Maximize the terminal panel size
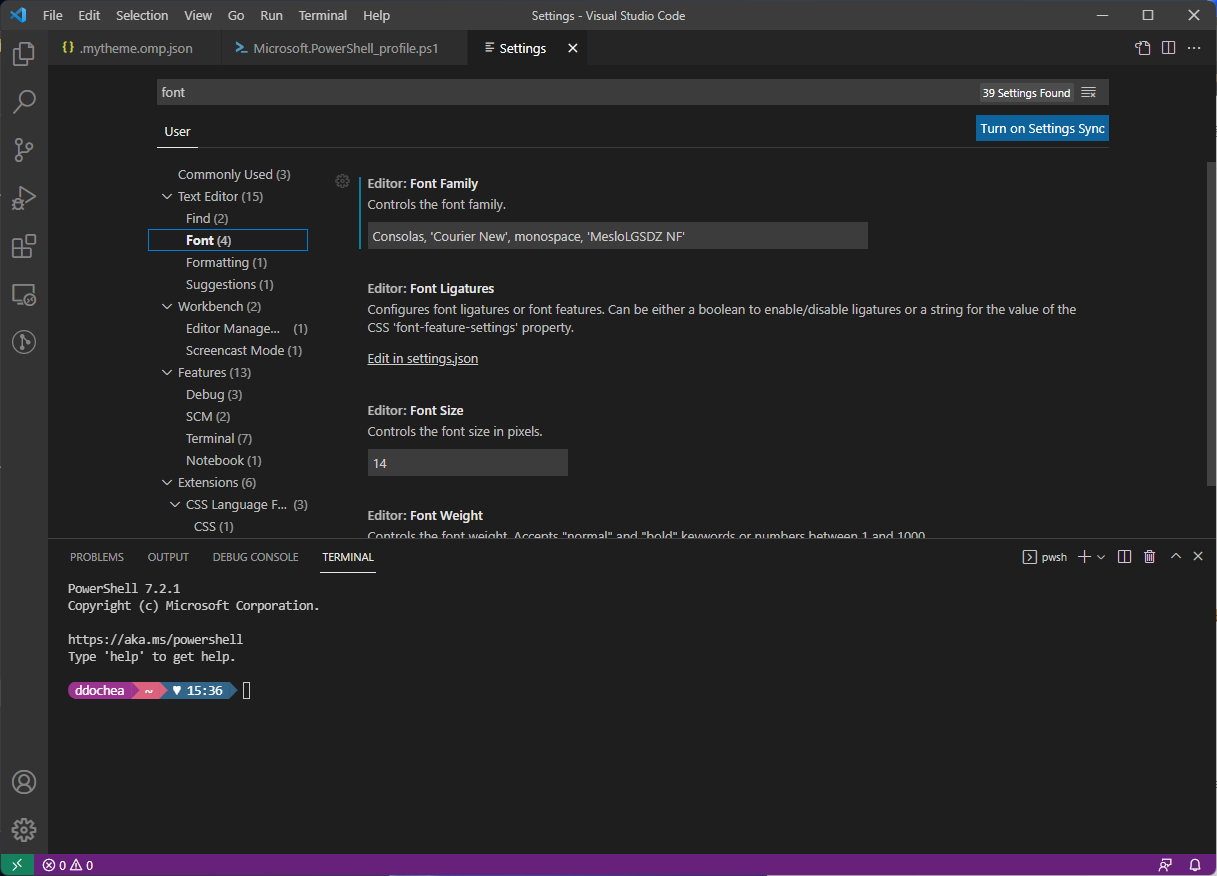This screenshot has width=1217, height=876. click(x=1176, y=557)
